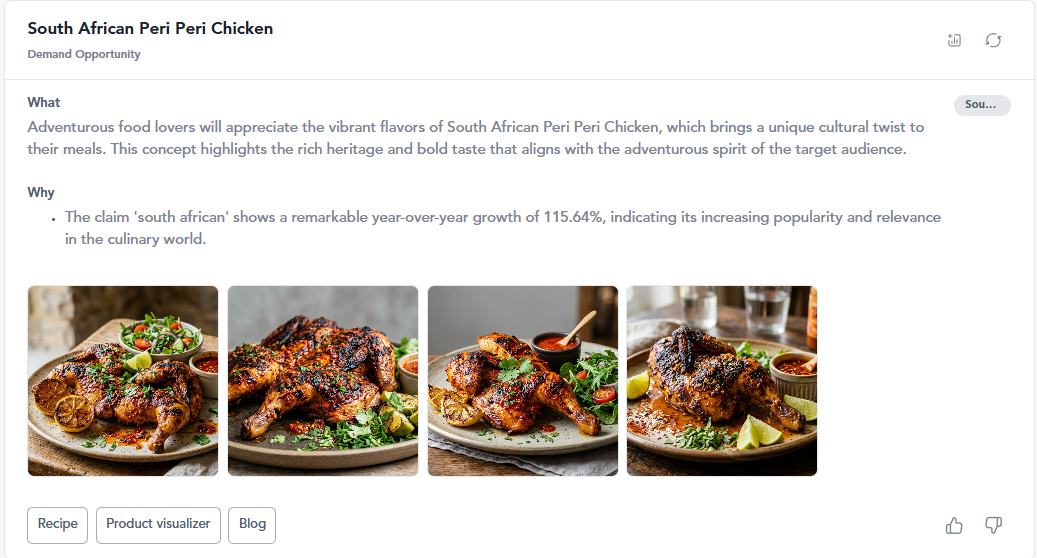The height and width of the screenshot is (558, 1037).
Task: Give a thumbs up to this concept
Action: pos(954,526)
